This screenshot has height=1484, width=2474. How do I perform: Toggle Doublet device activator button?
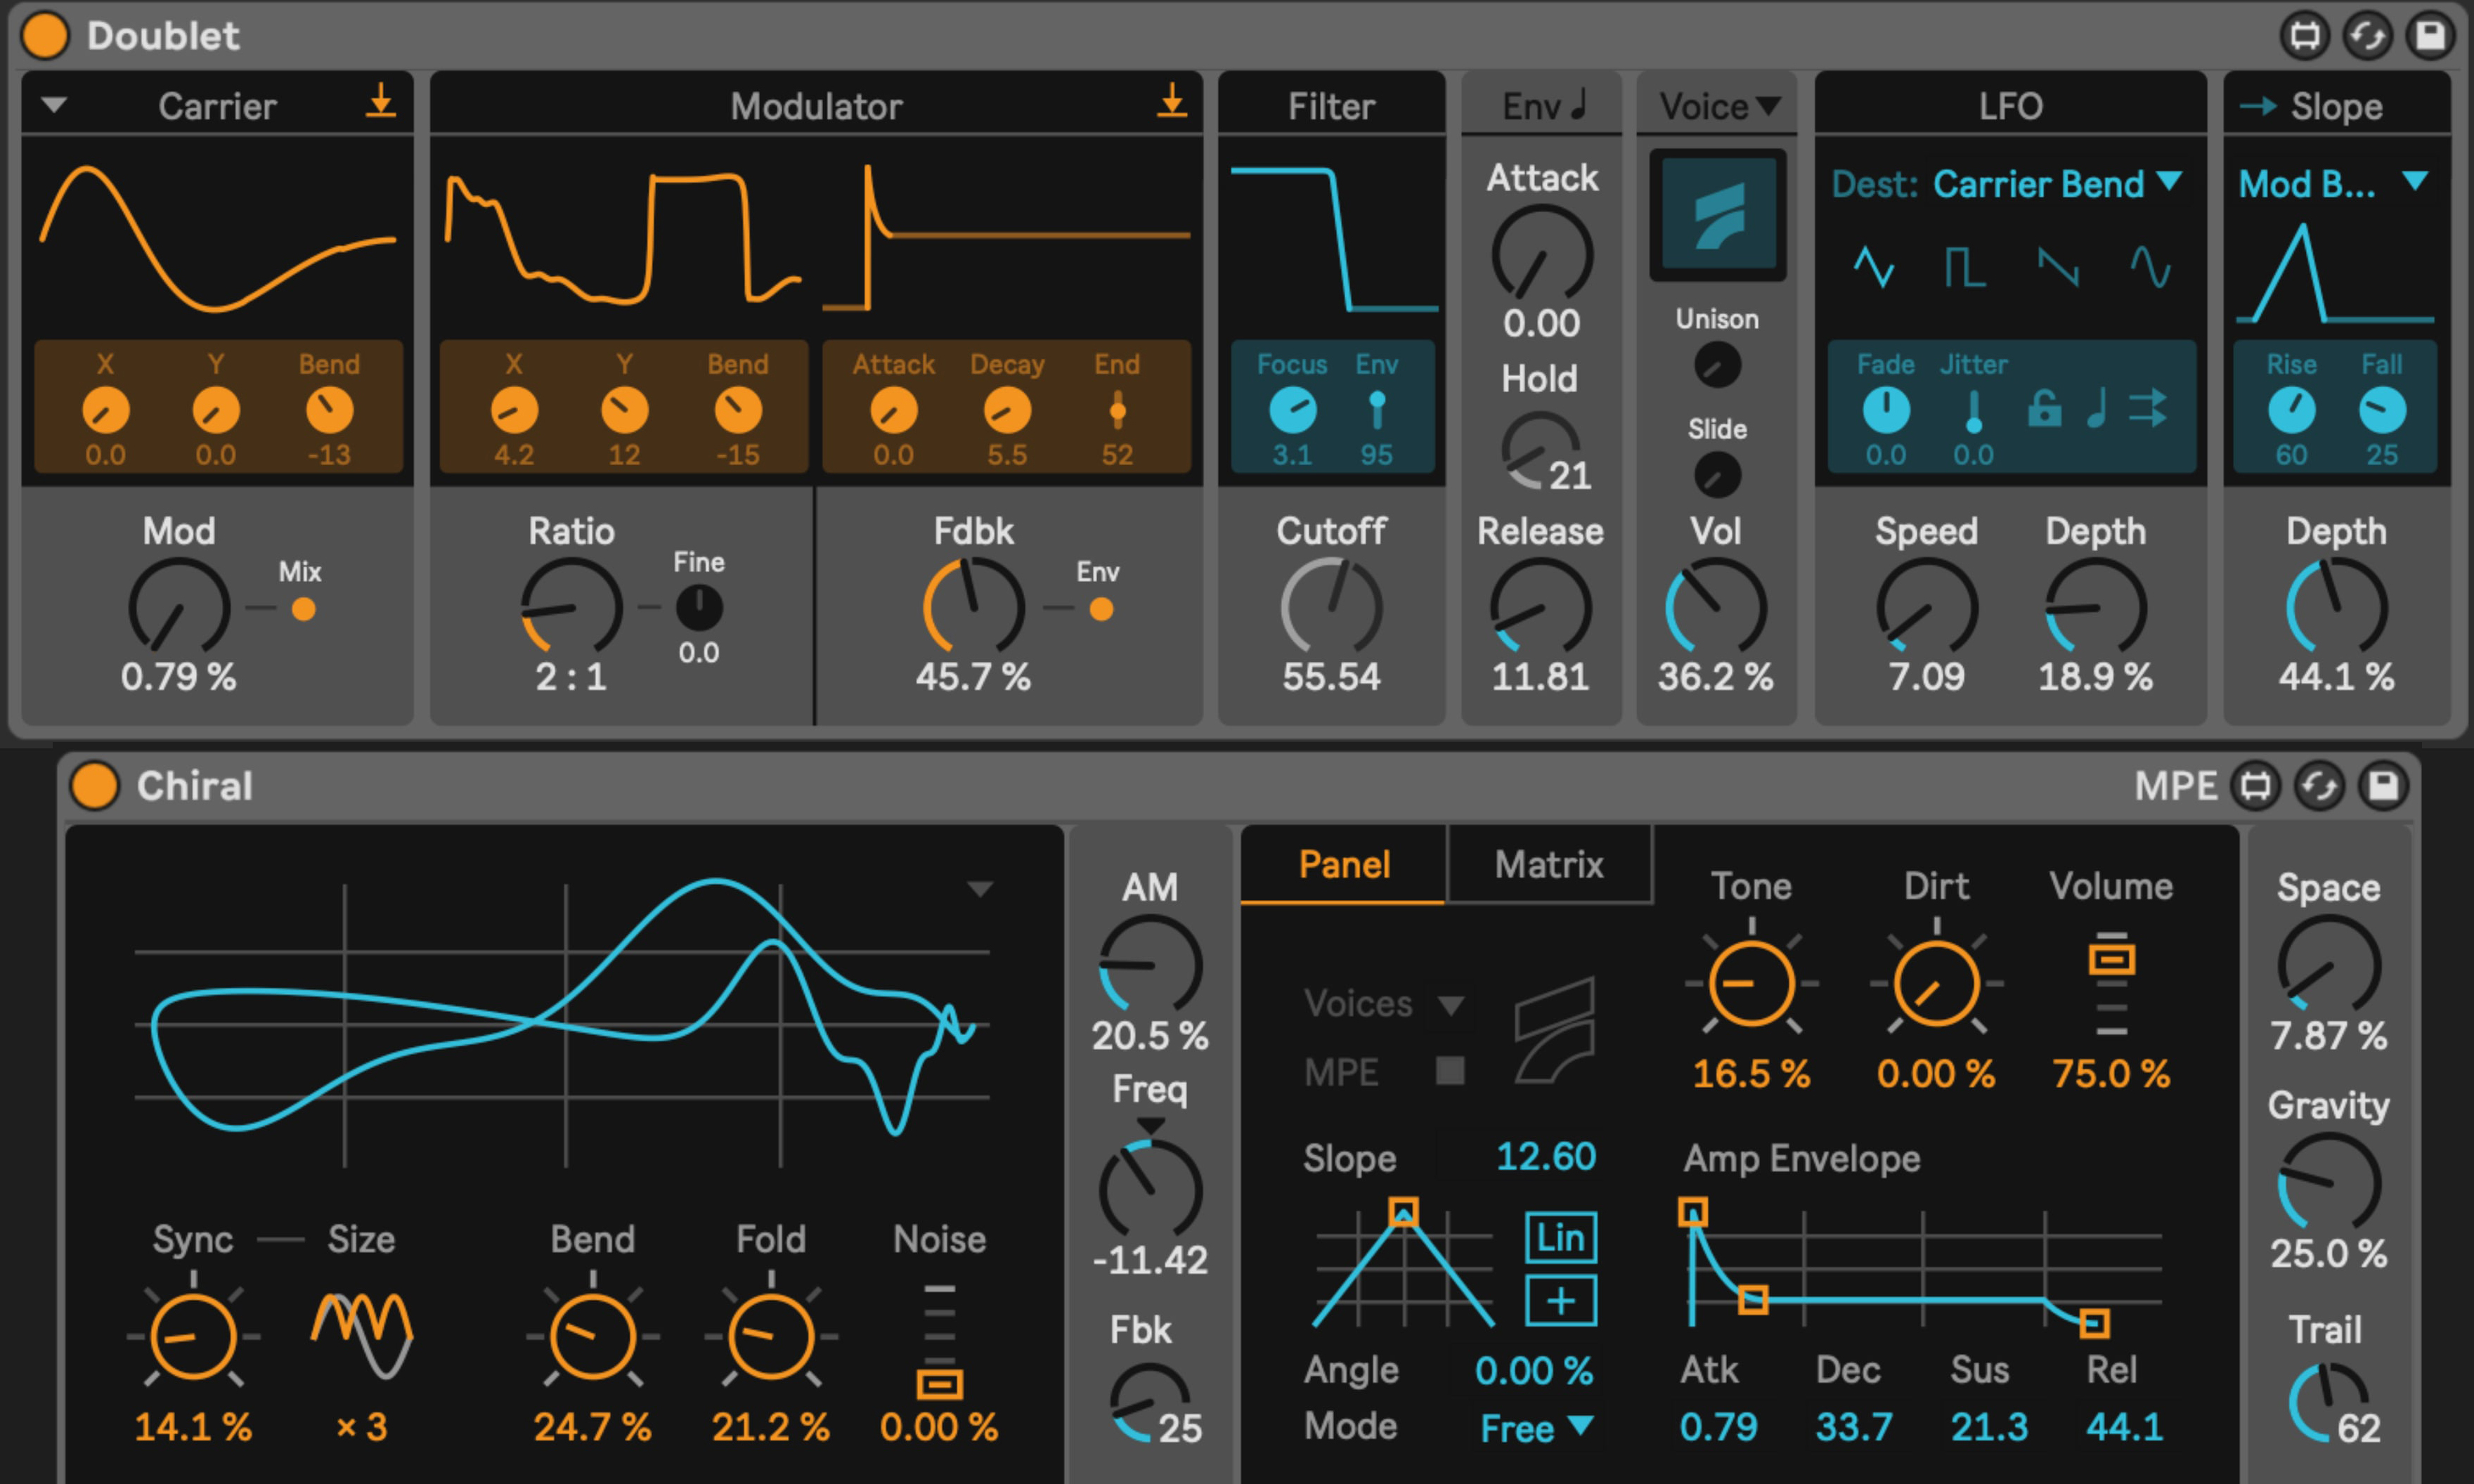pos(46,36)
